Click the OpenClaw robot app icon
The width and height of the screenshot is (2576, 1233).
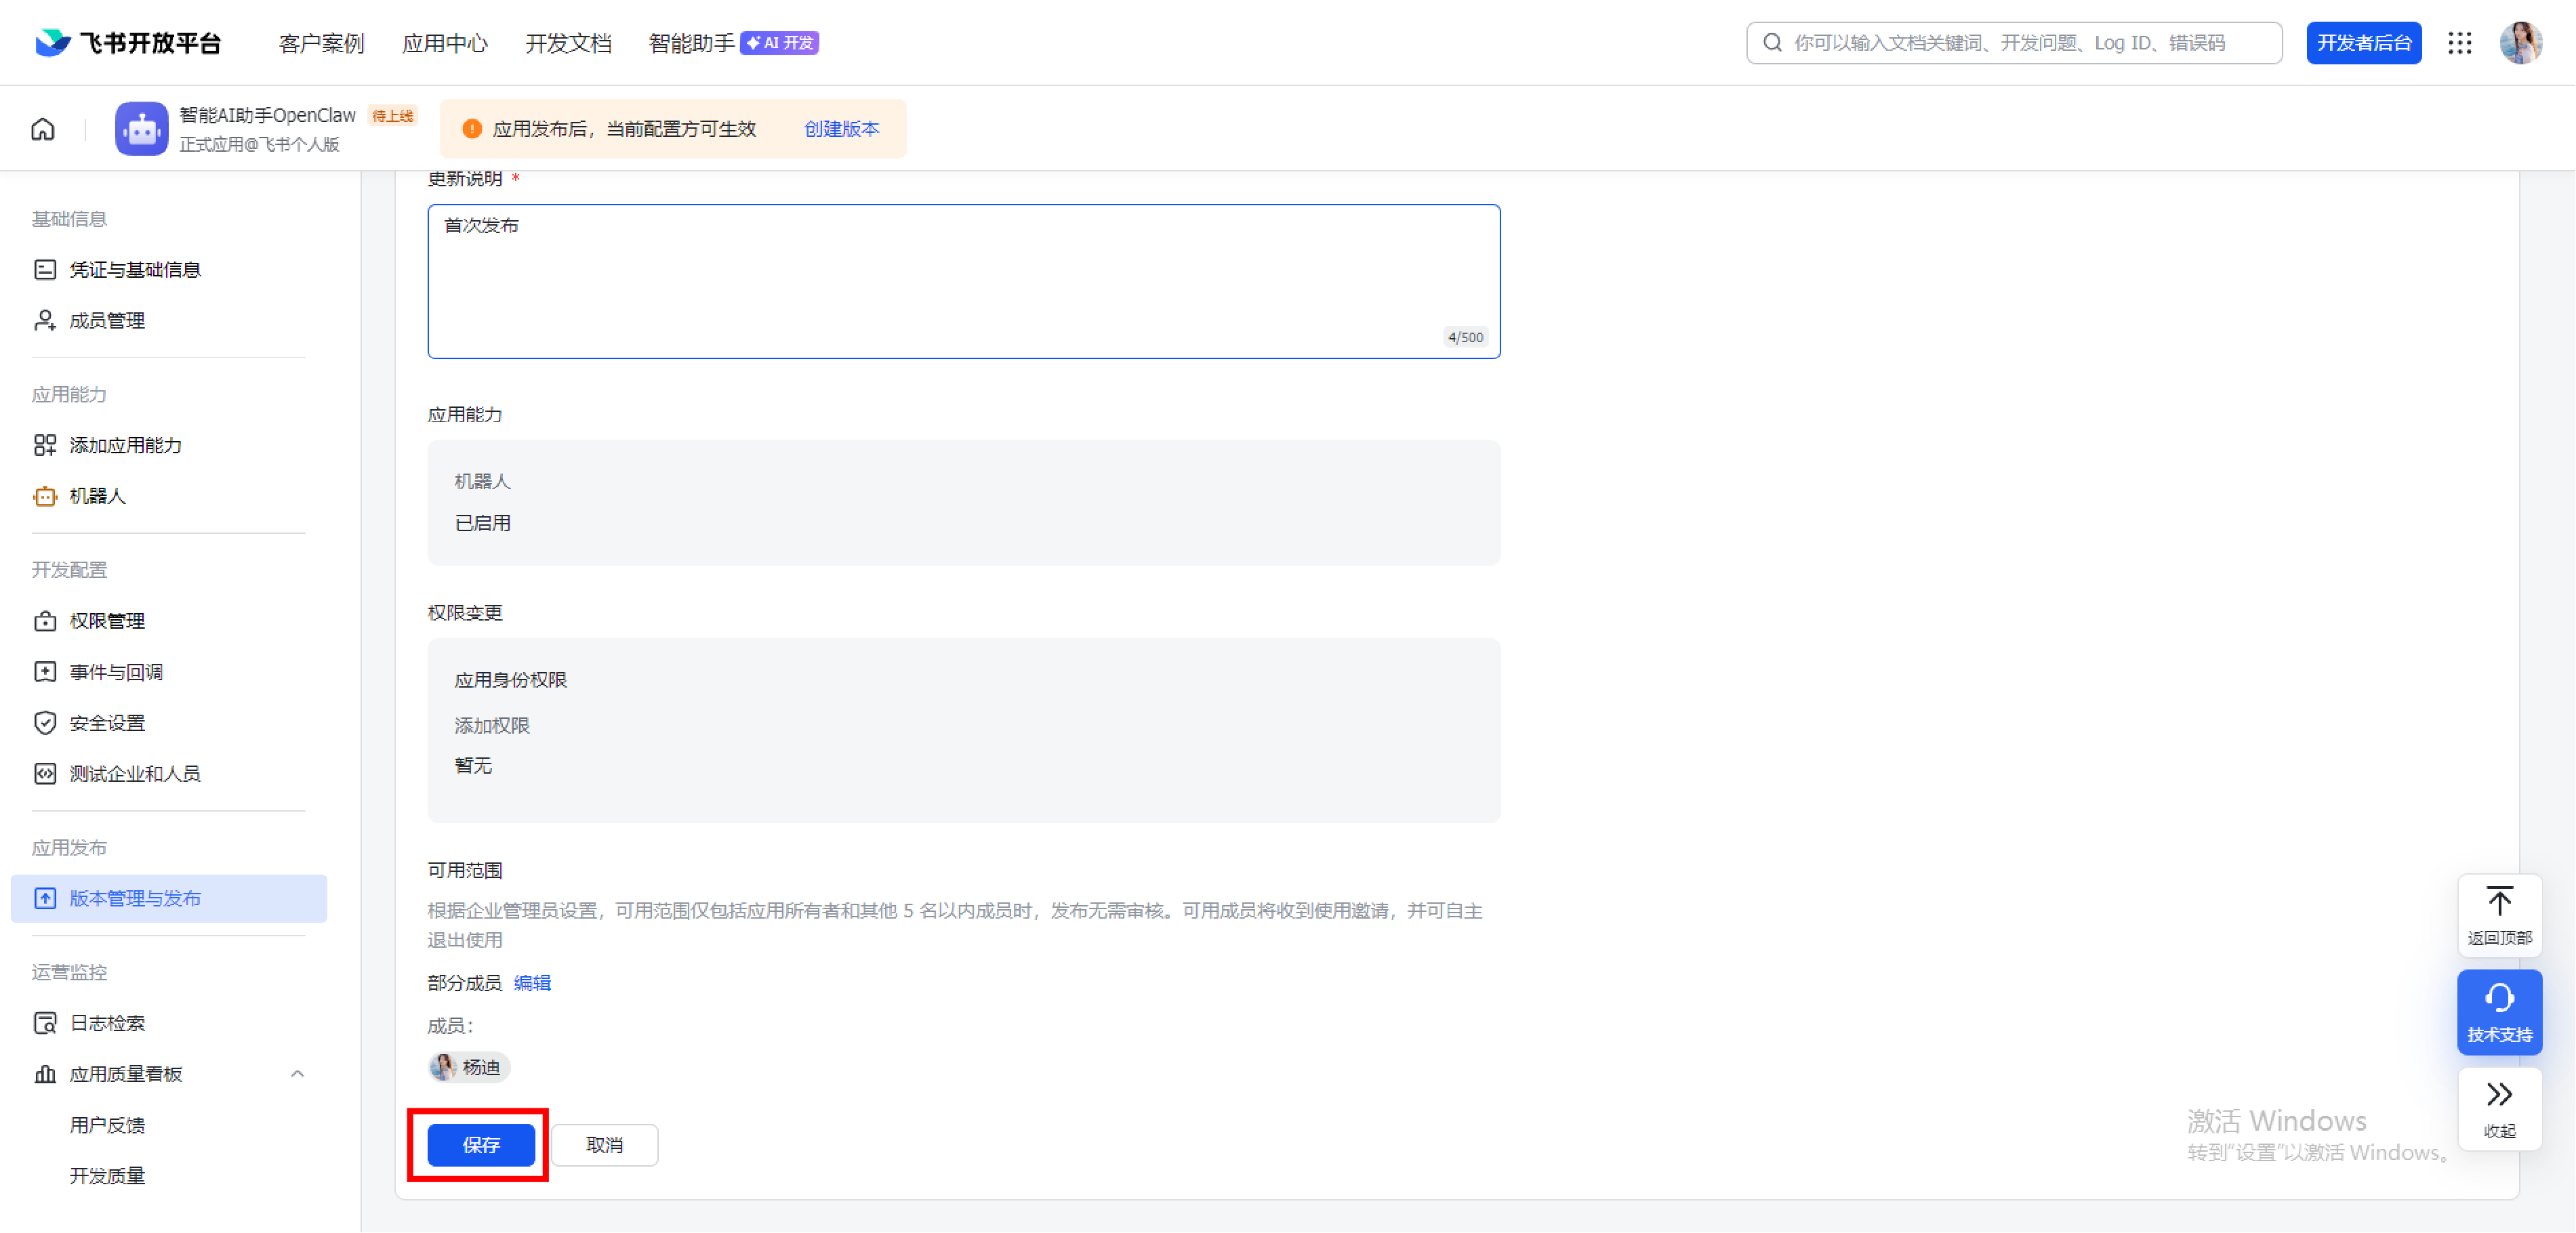point(141,129)
